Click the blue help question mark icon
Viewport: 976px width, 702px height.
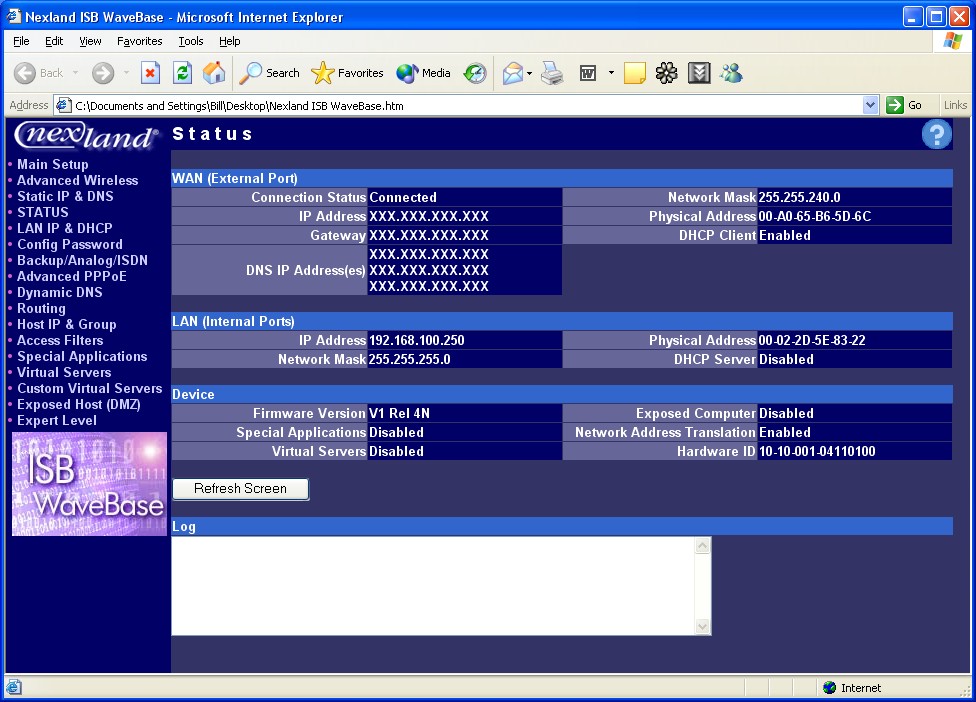(936, 134)
